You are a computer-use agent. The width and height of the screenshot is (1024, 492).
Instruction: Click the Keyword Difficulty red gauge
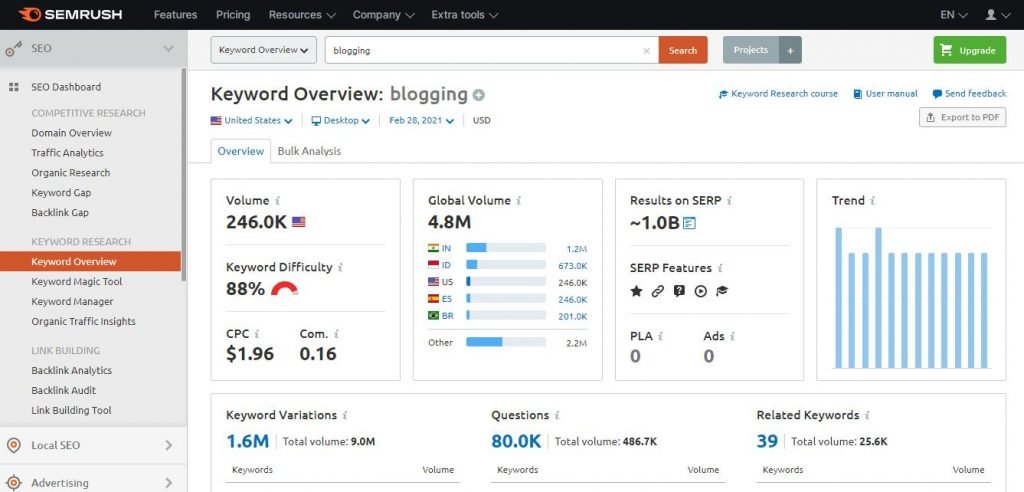285,288
